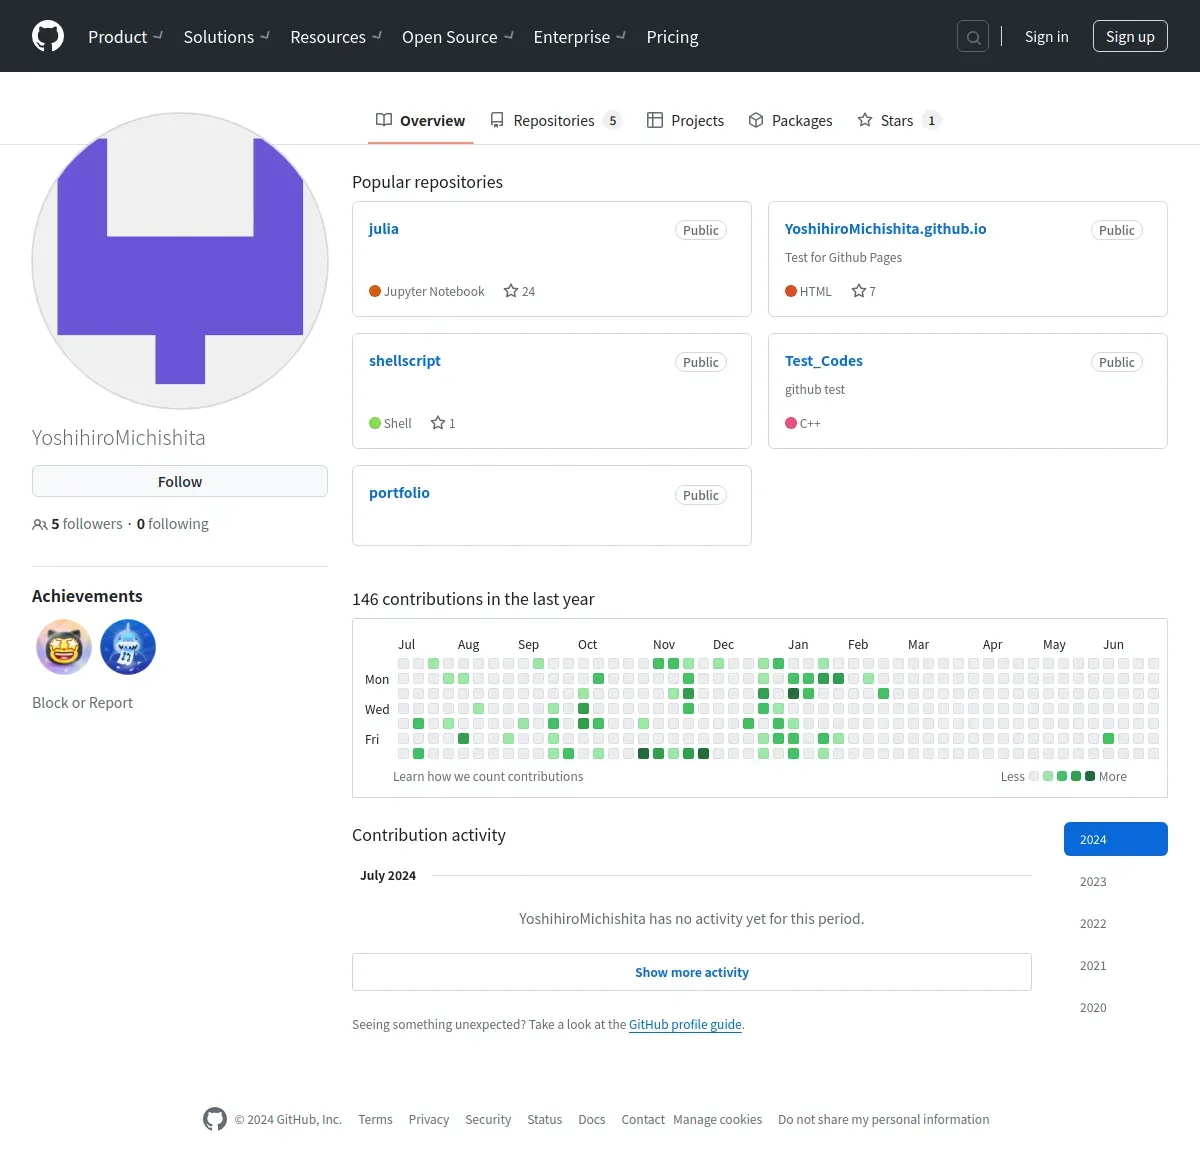Open the Achievements heading link
Viewport: 1200px width, 1172px height.
(87, 596)
